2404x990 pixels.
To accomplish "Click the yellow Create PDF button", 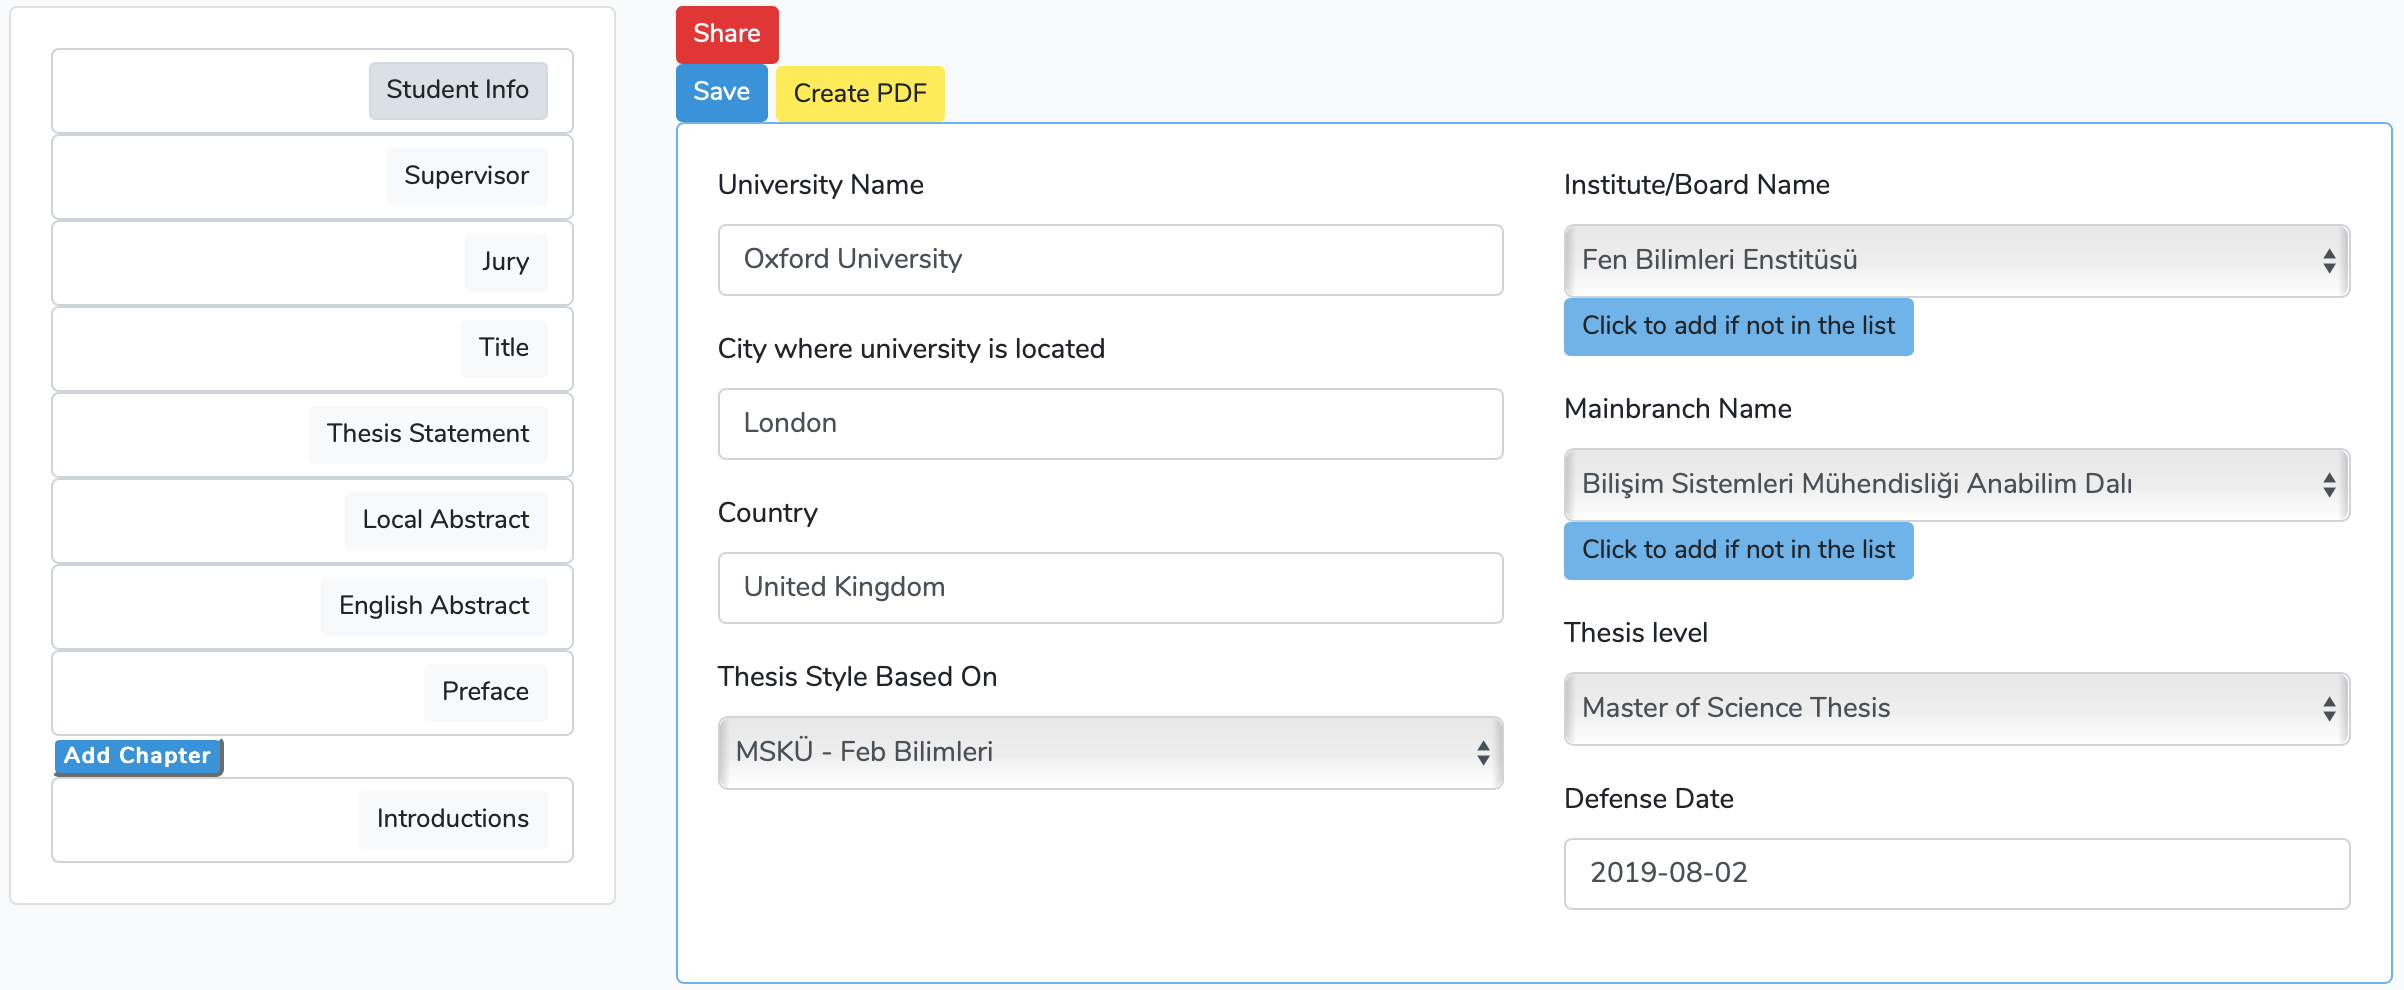I will pos(860,94).
